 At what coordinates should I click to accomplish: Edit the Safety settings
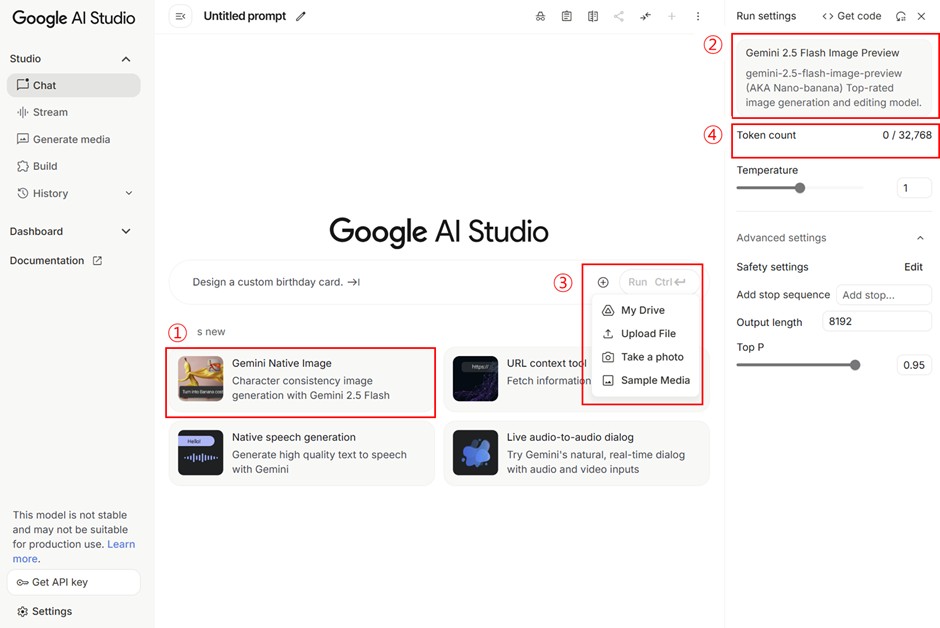[913, 267]
